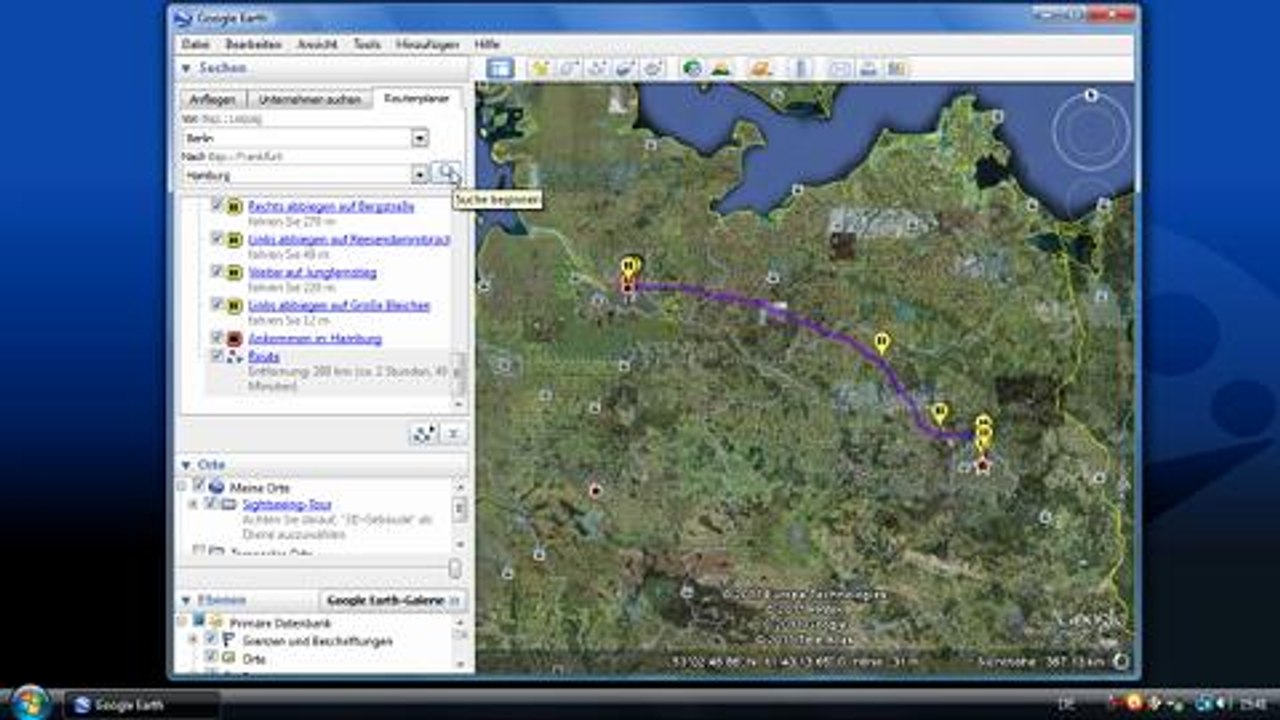Image resolution: width=1280 pixels, height=720 pixels.
Task: Open Von field dropdown arrow
Action: (x=420, y=138)
